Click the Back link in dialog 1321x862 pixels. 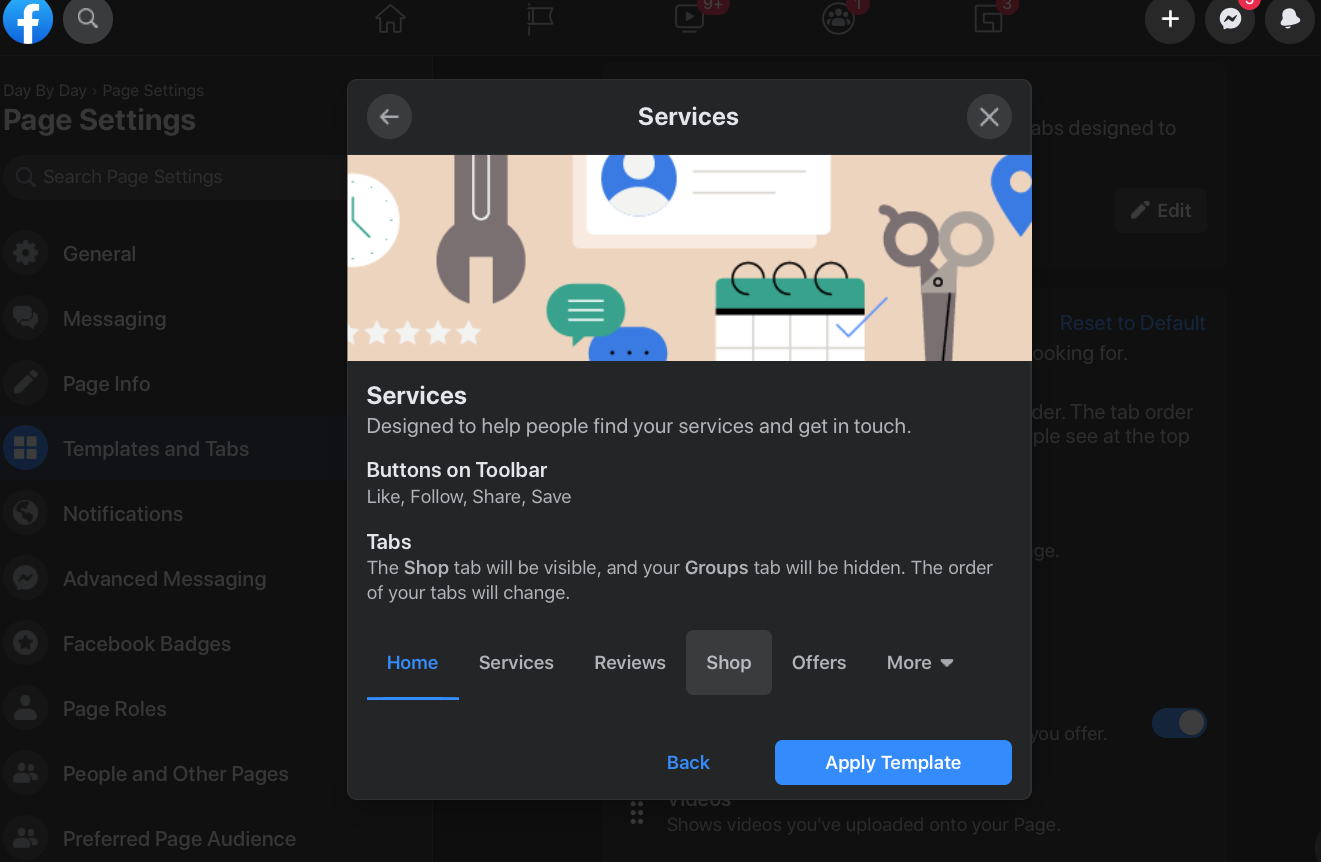click(688, 762)
